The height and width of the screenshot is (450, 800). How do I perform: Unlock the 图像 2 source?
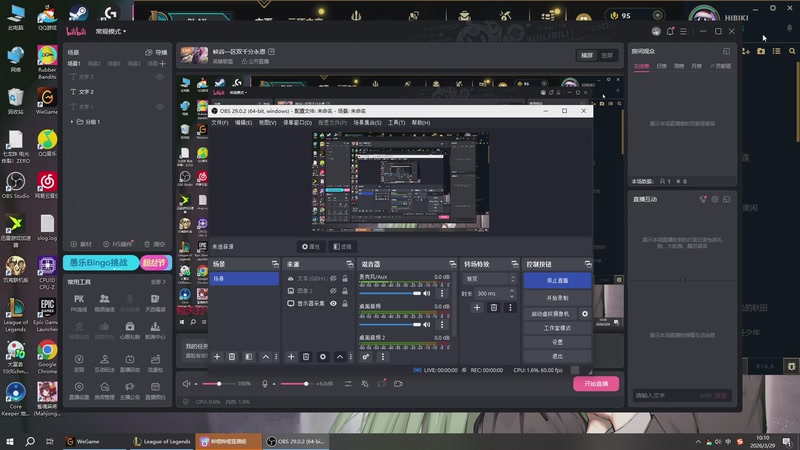click(345, 291)
